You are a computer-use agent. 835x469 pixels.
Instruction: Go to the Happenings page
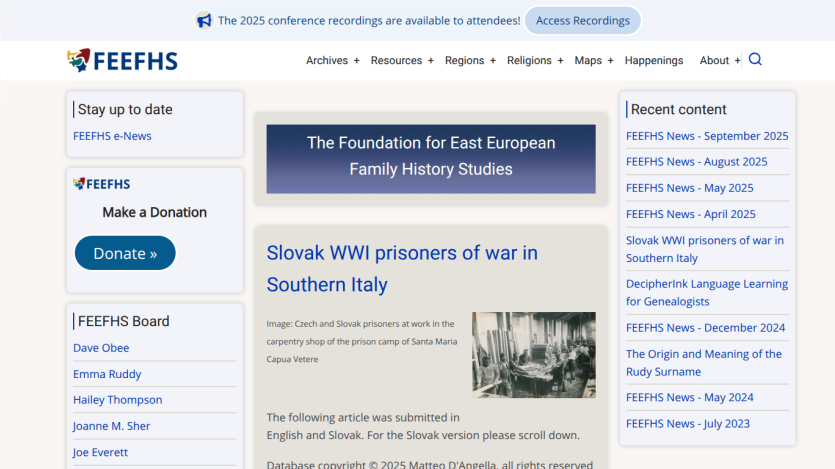[653, 61]
